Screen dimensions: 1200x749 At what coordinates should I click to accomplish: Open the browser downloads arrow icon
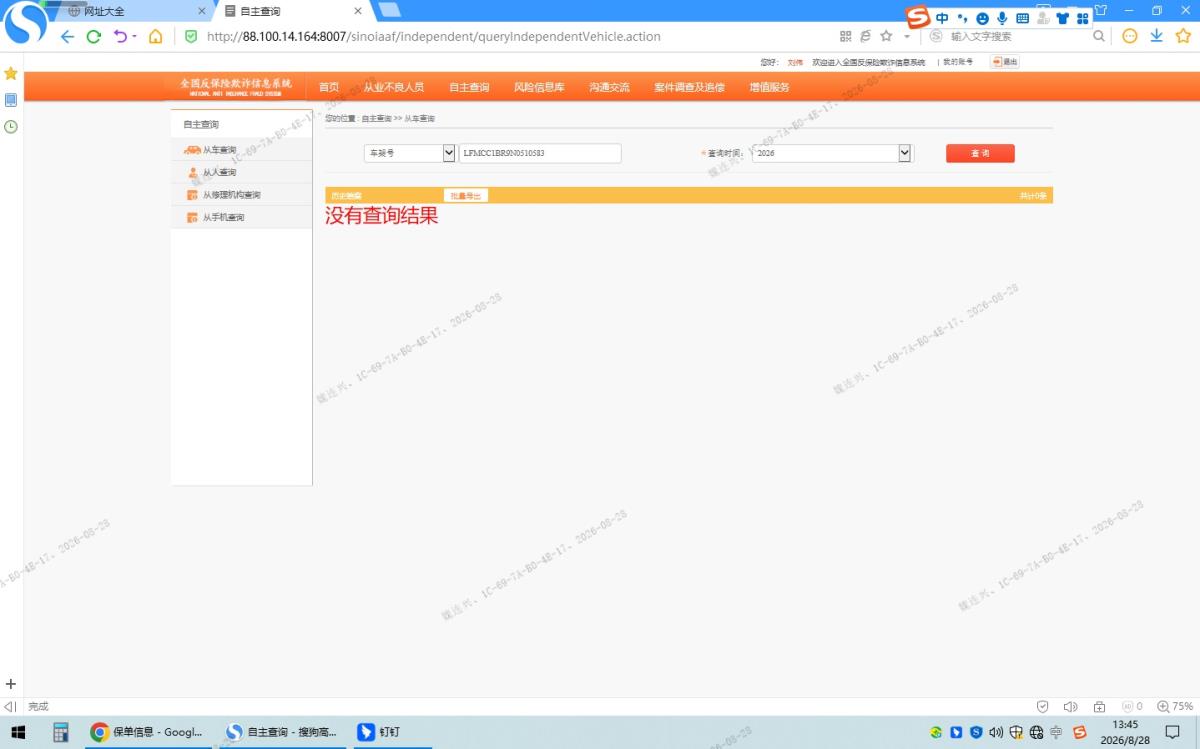tap(1156, 36)
